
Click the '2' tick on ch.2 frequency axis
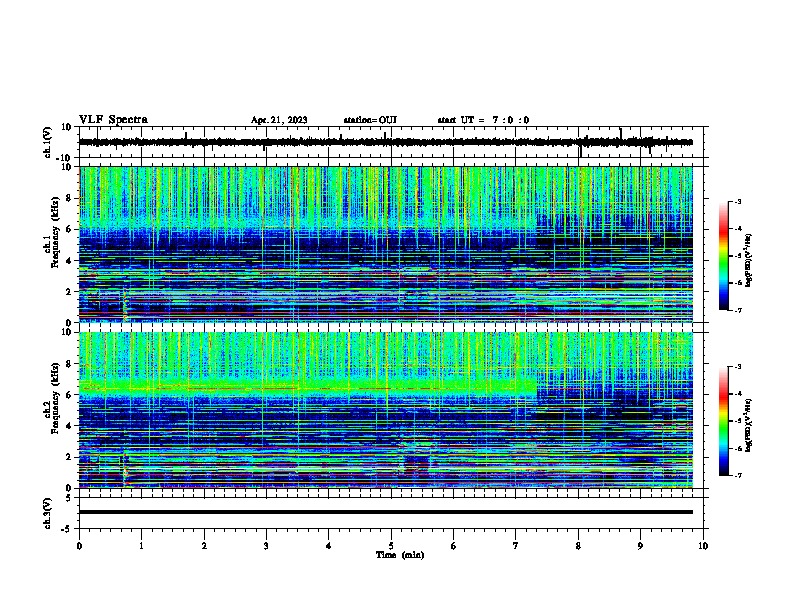[69, 457]
